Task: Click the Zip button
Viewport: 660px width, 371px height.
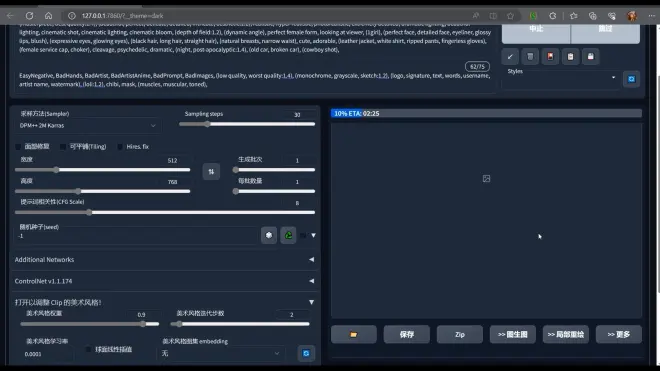Action: coord(460,334)
